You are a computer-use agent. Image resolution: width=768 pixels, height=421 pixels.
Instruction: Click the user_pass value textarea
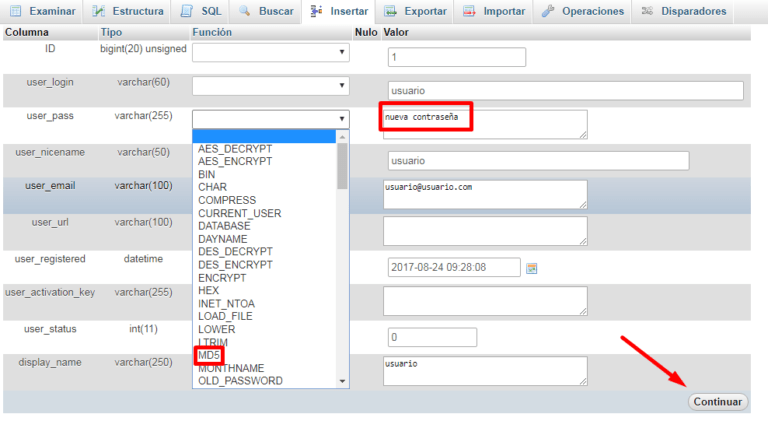pos(485,124)
